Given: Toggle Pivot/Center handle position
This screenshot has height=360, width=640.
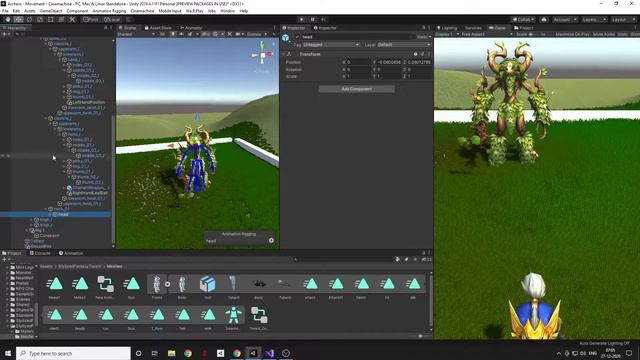Looking at the screenshot, I should [x=91, y=19].
